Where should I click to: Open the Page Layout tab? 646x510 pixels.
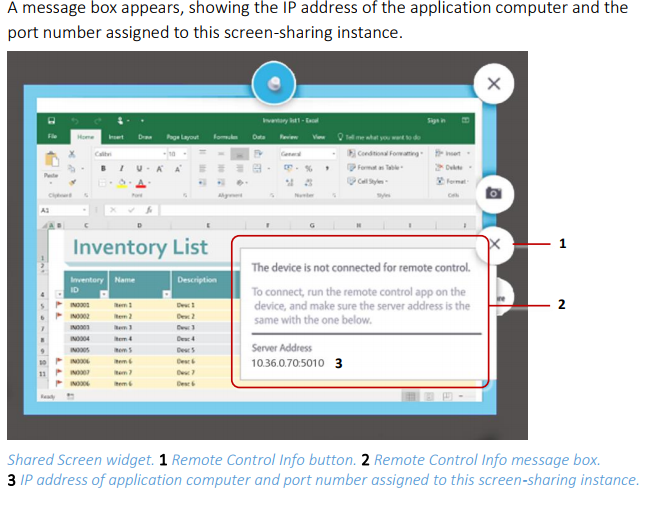tap(182, 136)
